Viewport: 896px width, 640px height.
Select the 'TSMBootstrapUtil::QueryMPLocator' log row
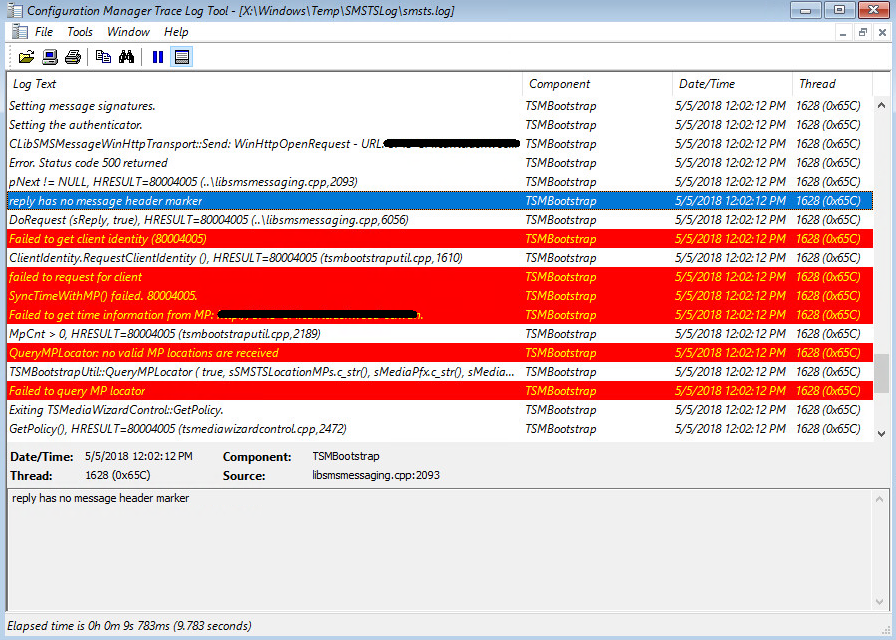pyautogui.click(x=440, y=372)
